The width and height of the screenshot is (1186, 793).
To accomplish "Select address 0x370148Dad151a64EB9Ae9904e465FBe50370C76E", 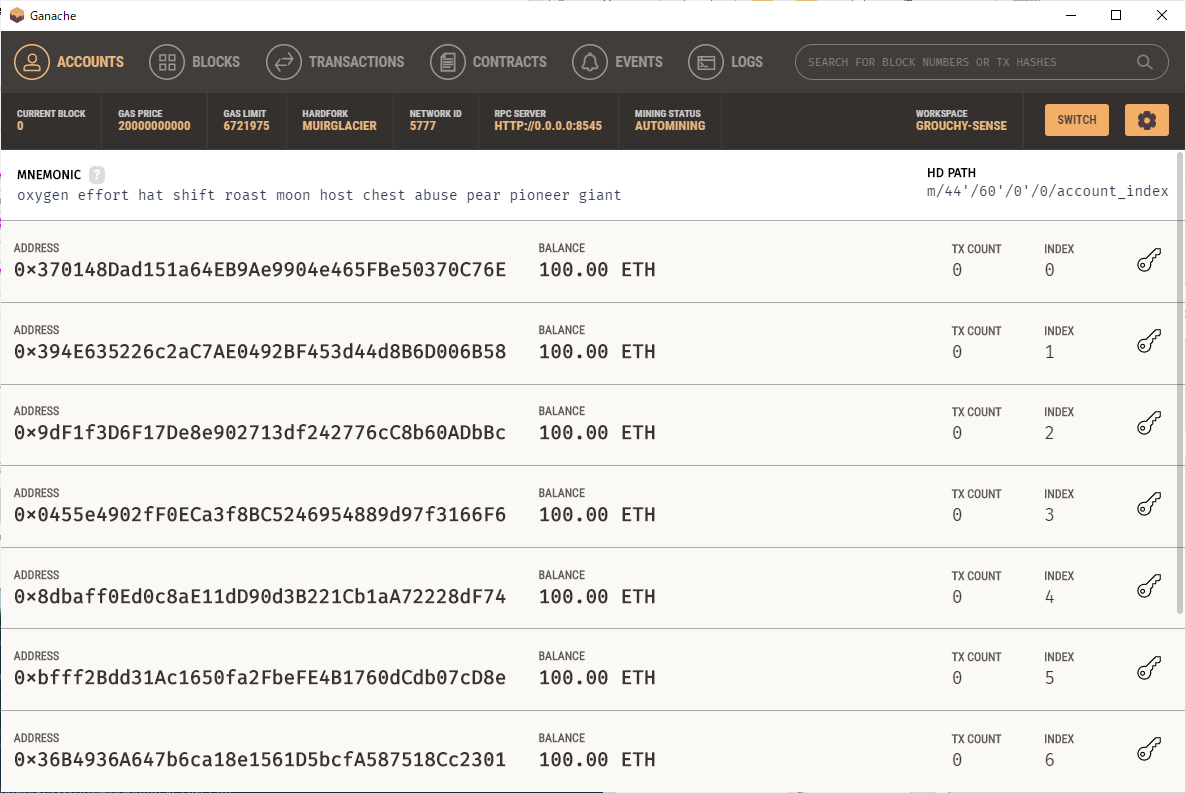I will [x=259, y=270].
